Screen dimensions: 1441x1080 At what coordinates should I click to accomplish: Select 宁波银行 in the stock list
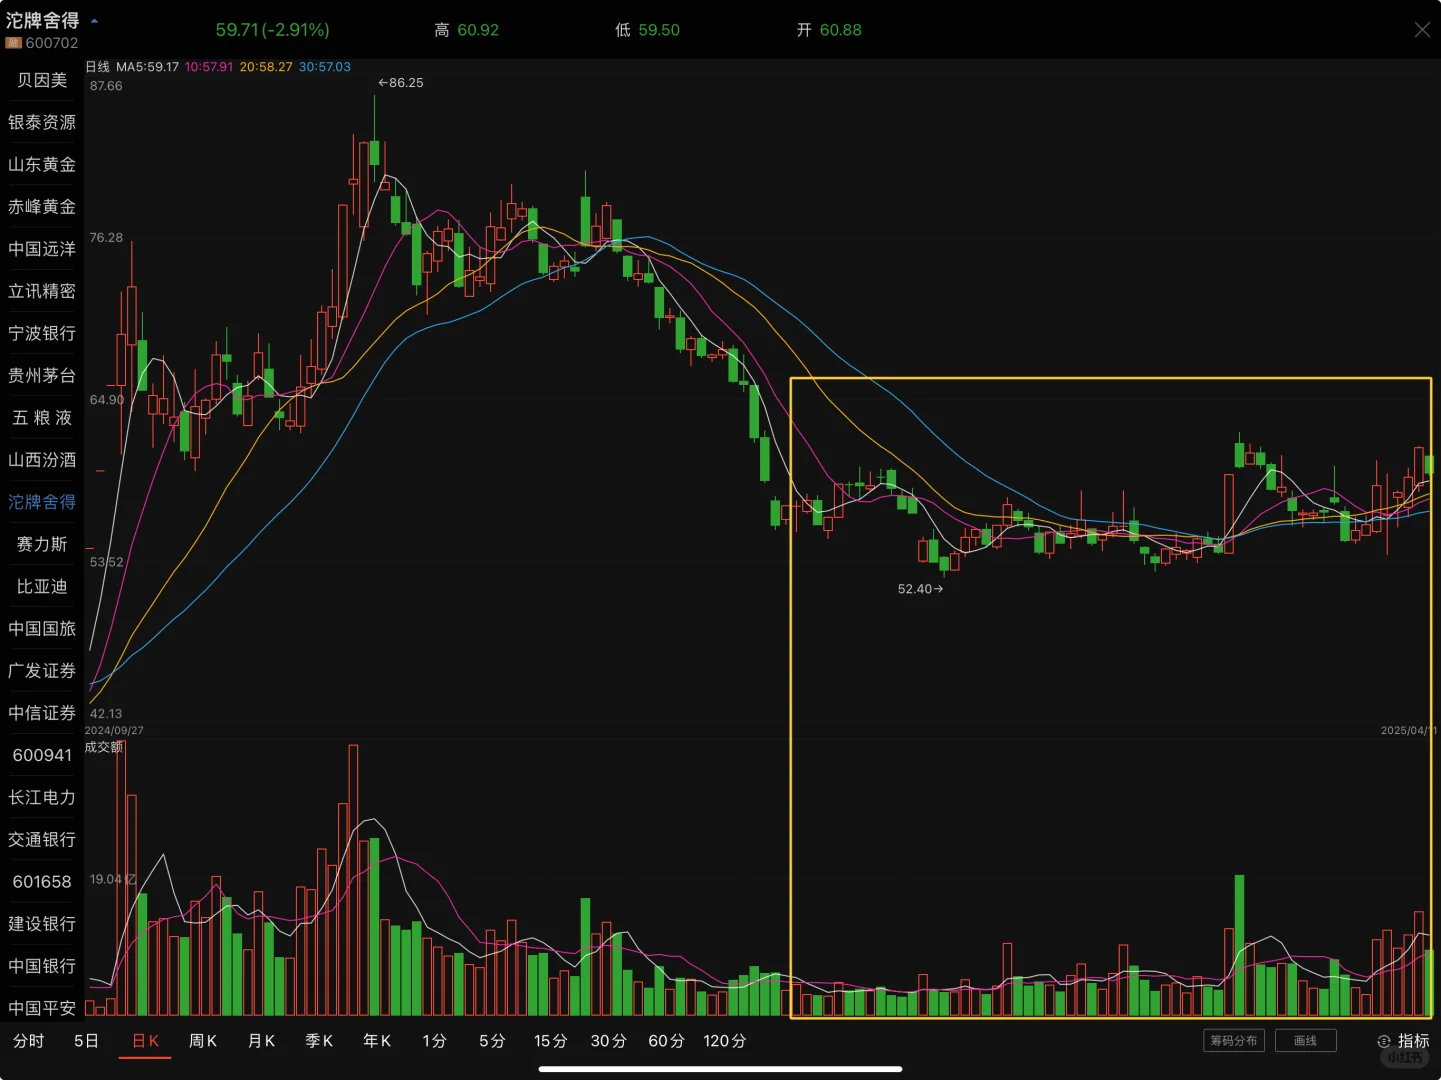[42, 333]
